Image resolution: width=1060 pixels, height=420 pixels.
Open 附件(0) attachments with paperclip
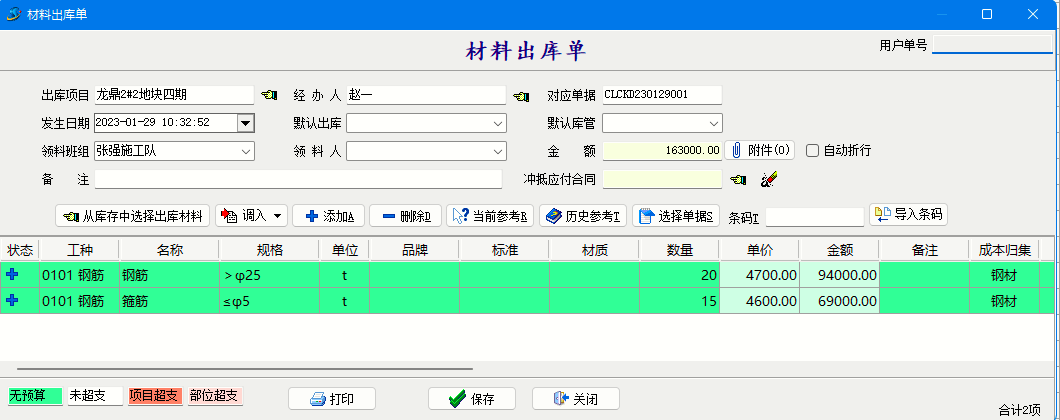click(x=761, y=151)
